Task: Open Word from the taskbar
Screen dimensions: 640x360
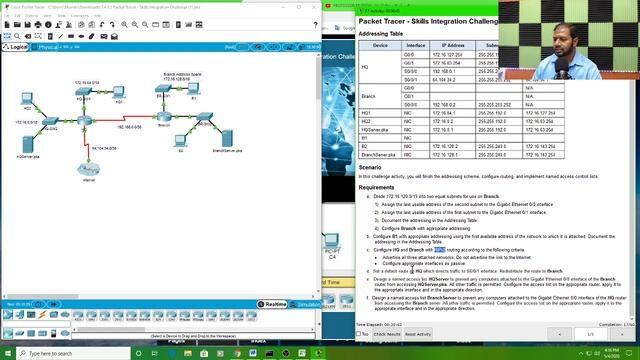Action: (x=253, y=353)
